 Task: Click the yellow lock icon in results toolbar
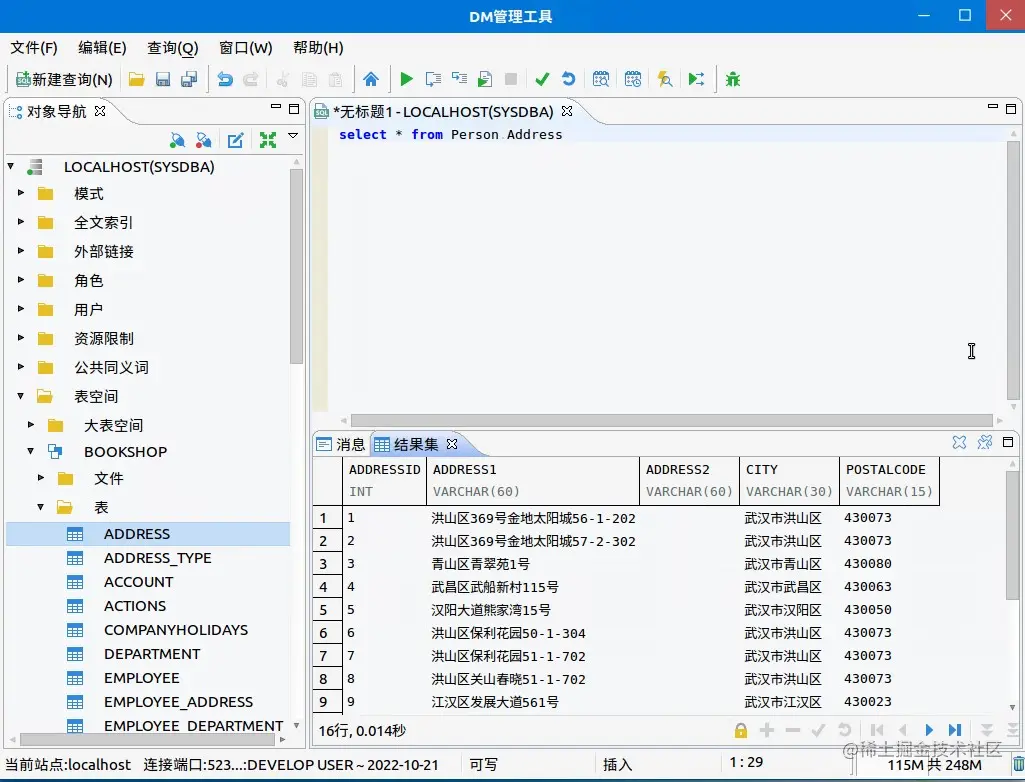pyautogui.click(x=741, y=730)
